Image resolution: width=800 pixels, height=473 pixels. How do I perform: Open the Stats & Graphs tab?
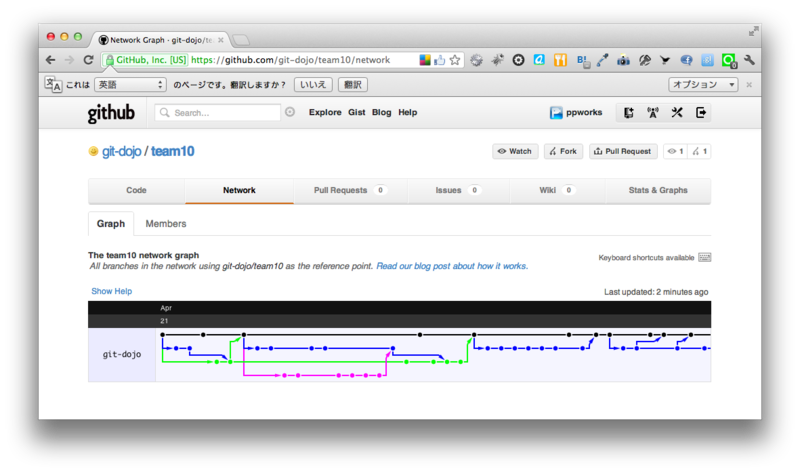click(x=658, y=190)
